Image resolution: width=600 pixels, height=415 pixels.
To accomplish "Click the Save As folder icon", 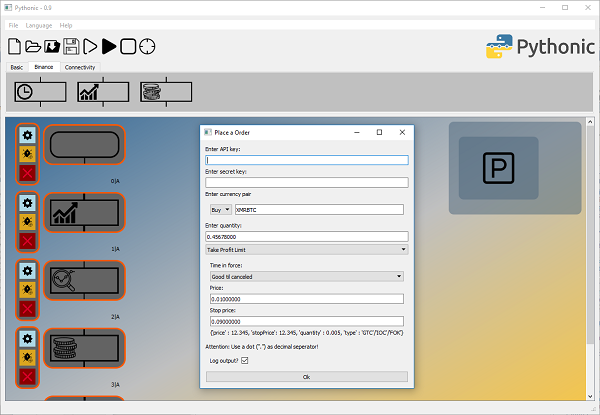I will pos(52,46).
